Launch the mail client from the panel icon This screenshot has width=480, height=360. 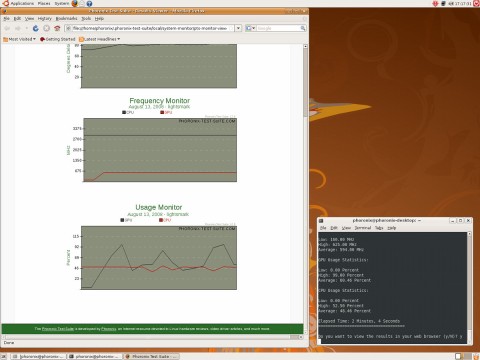click(x=82, y=3)
